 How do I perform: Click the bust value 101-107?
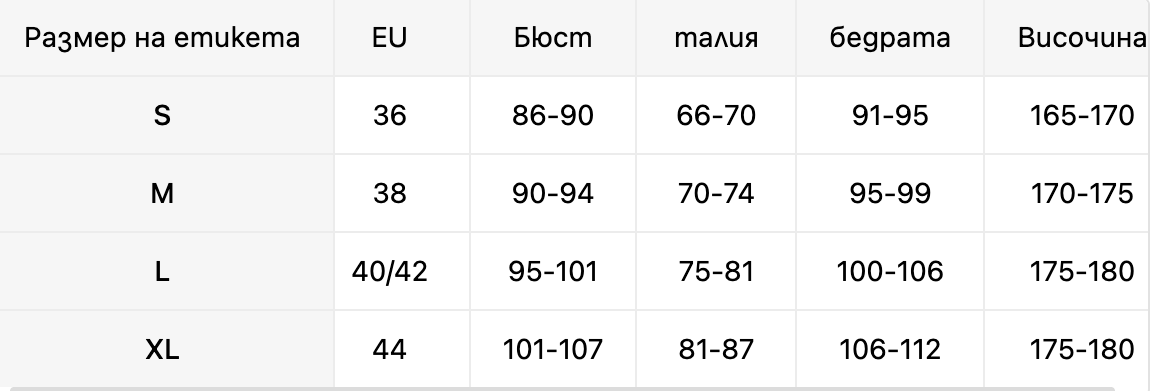coord(552,350)
